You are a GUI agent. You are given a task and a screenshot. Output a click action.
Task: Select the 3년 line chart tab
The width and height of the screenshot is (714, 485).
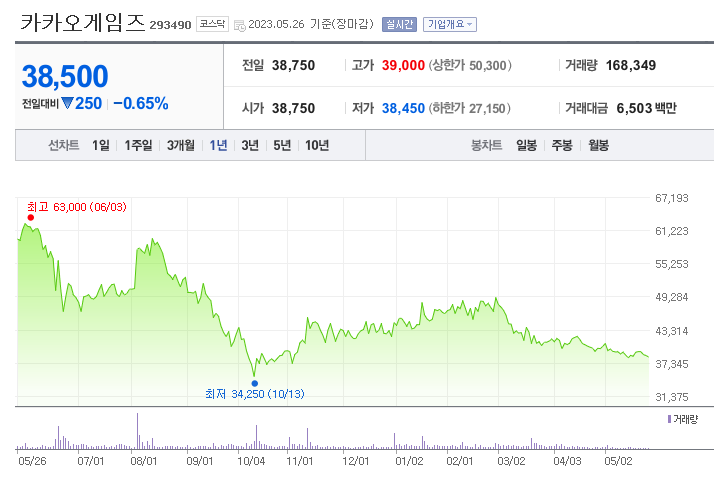[x=250, y=145]
